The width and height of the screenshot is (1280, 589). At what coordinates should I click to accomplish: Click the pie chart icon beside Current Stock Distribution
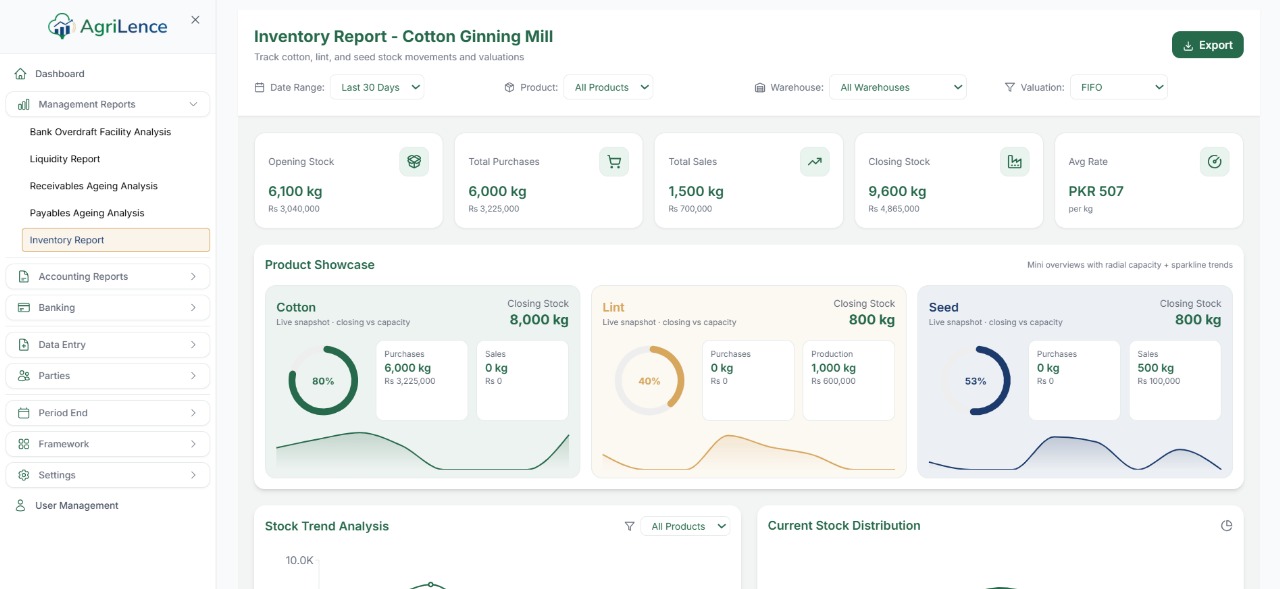pos(1226,526)
